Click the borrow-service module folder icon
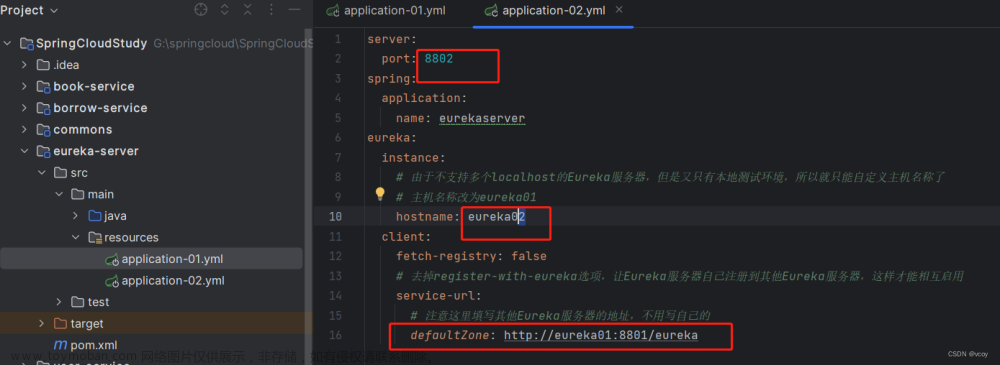The height and width of the screenshot is (365, 1000). (x=43, y=108)
